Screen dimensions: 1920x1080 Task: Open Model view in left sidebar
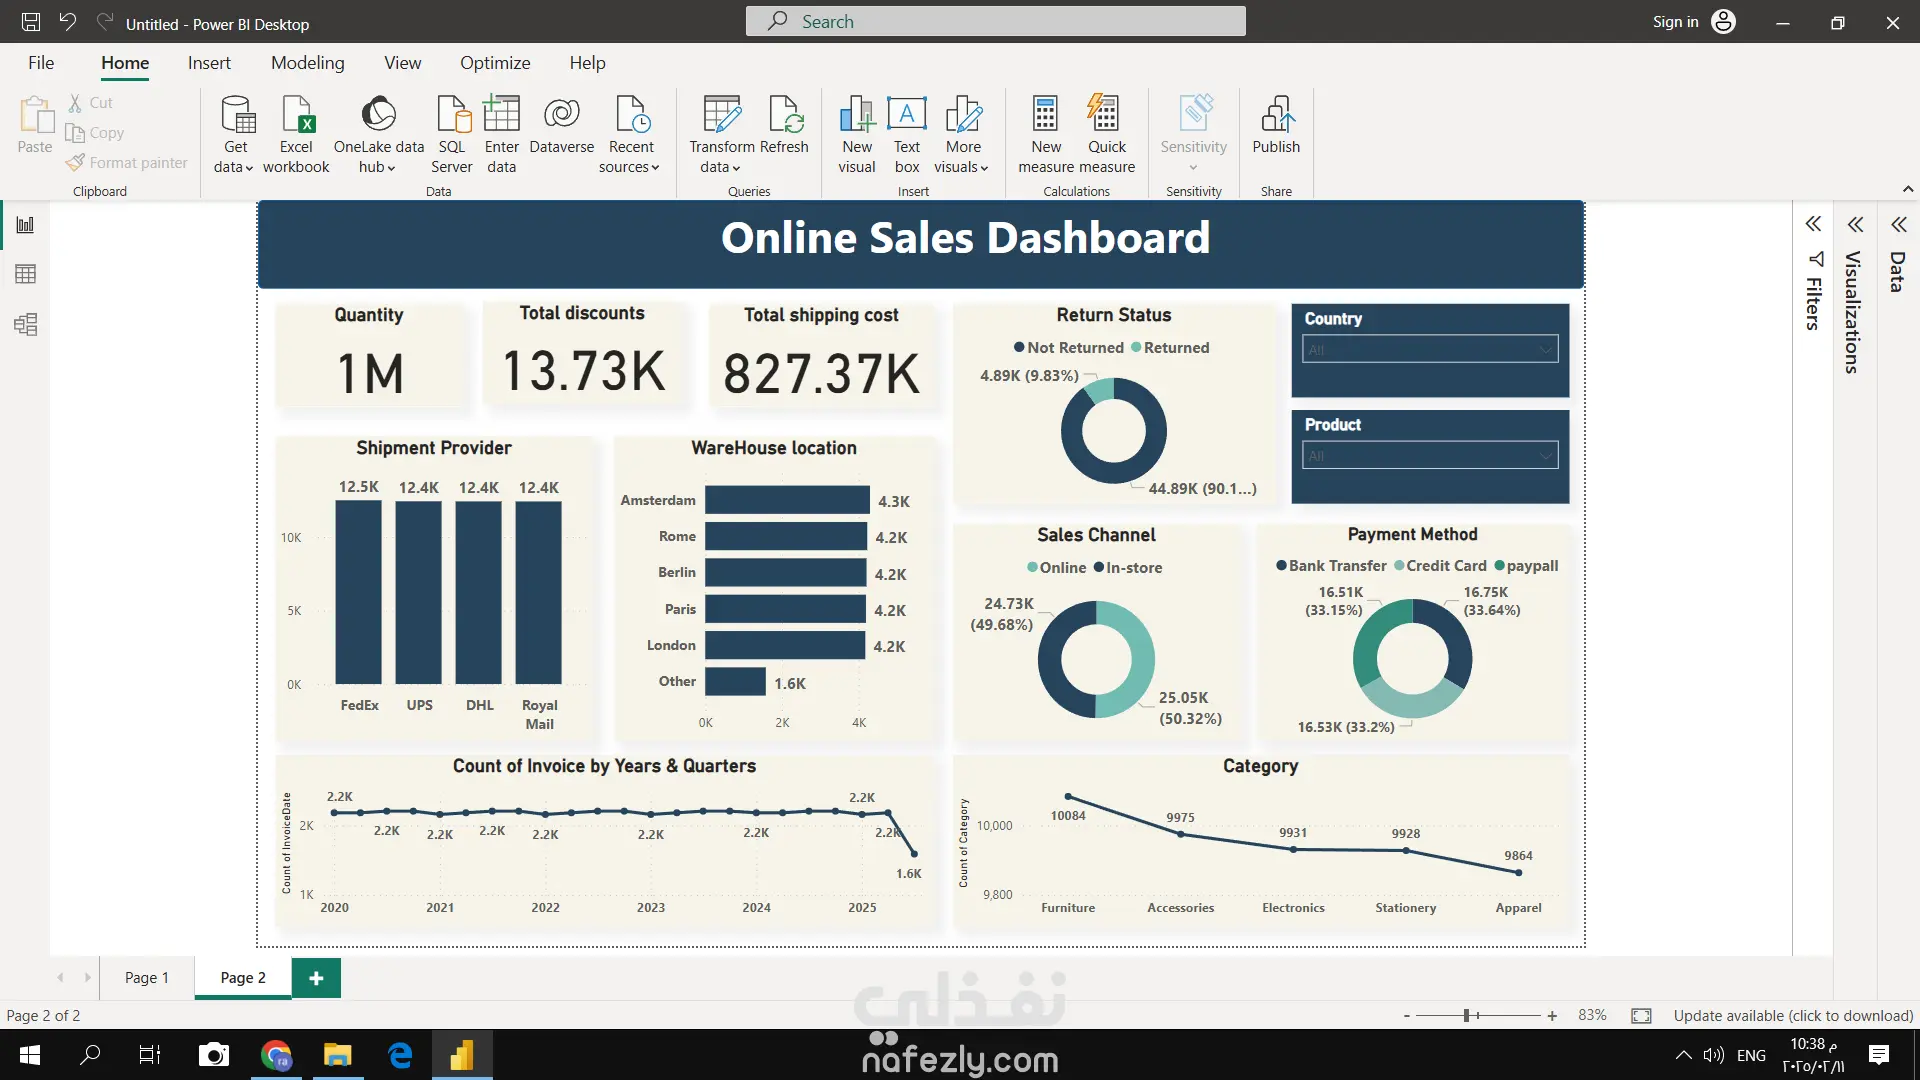point(26,324)
